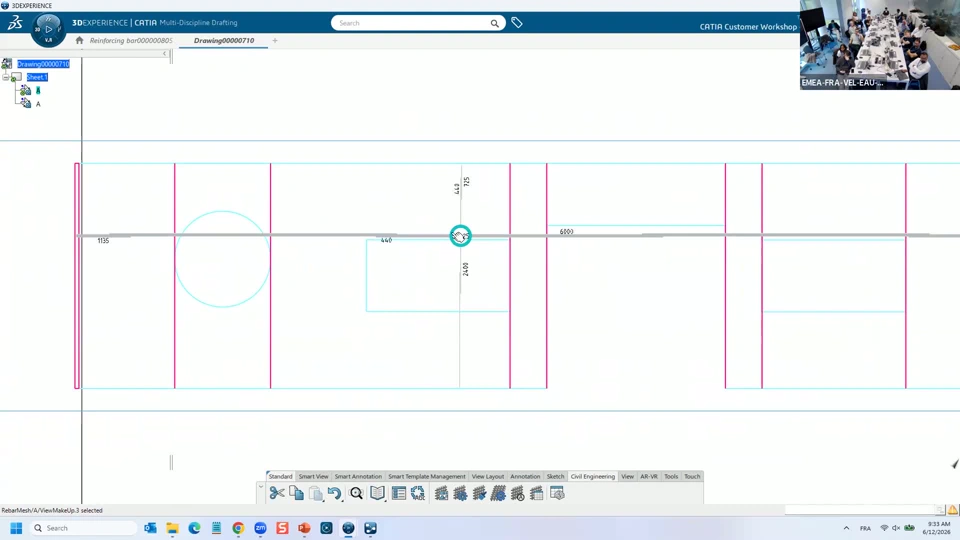Screen dimensions: 960x540
Task: Click the Home icon beside tabs
Action: click(x=79, y=40)
